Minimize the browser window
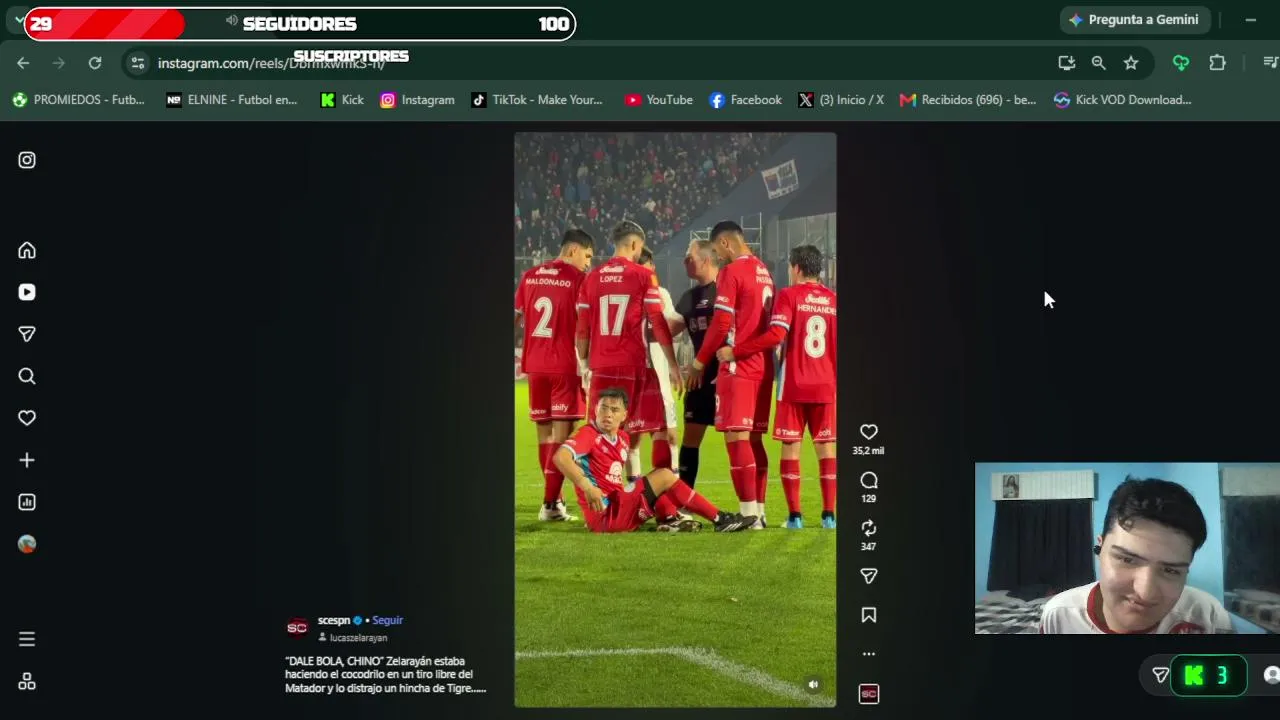The image size is (1280, 720). (1250, 20)
